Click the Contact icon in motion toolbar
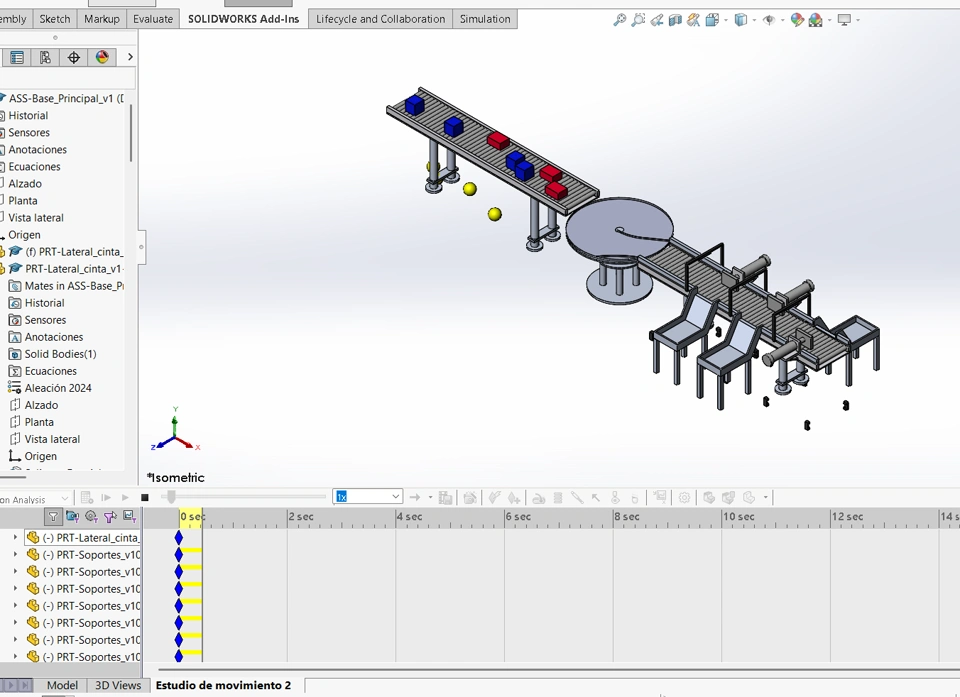 [615, 498]
